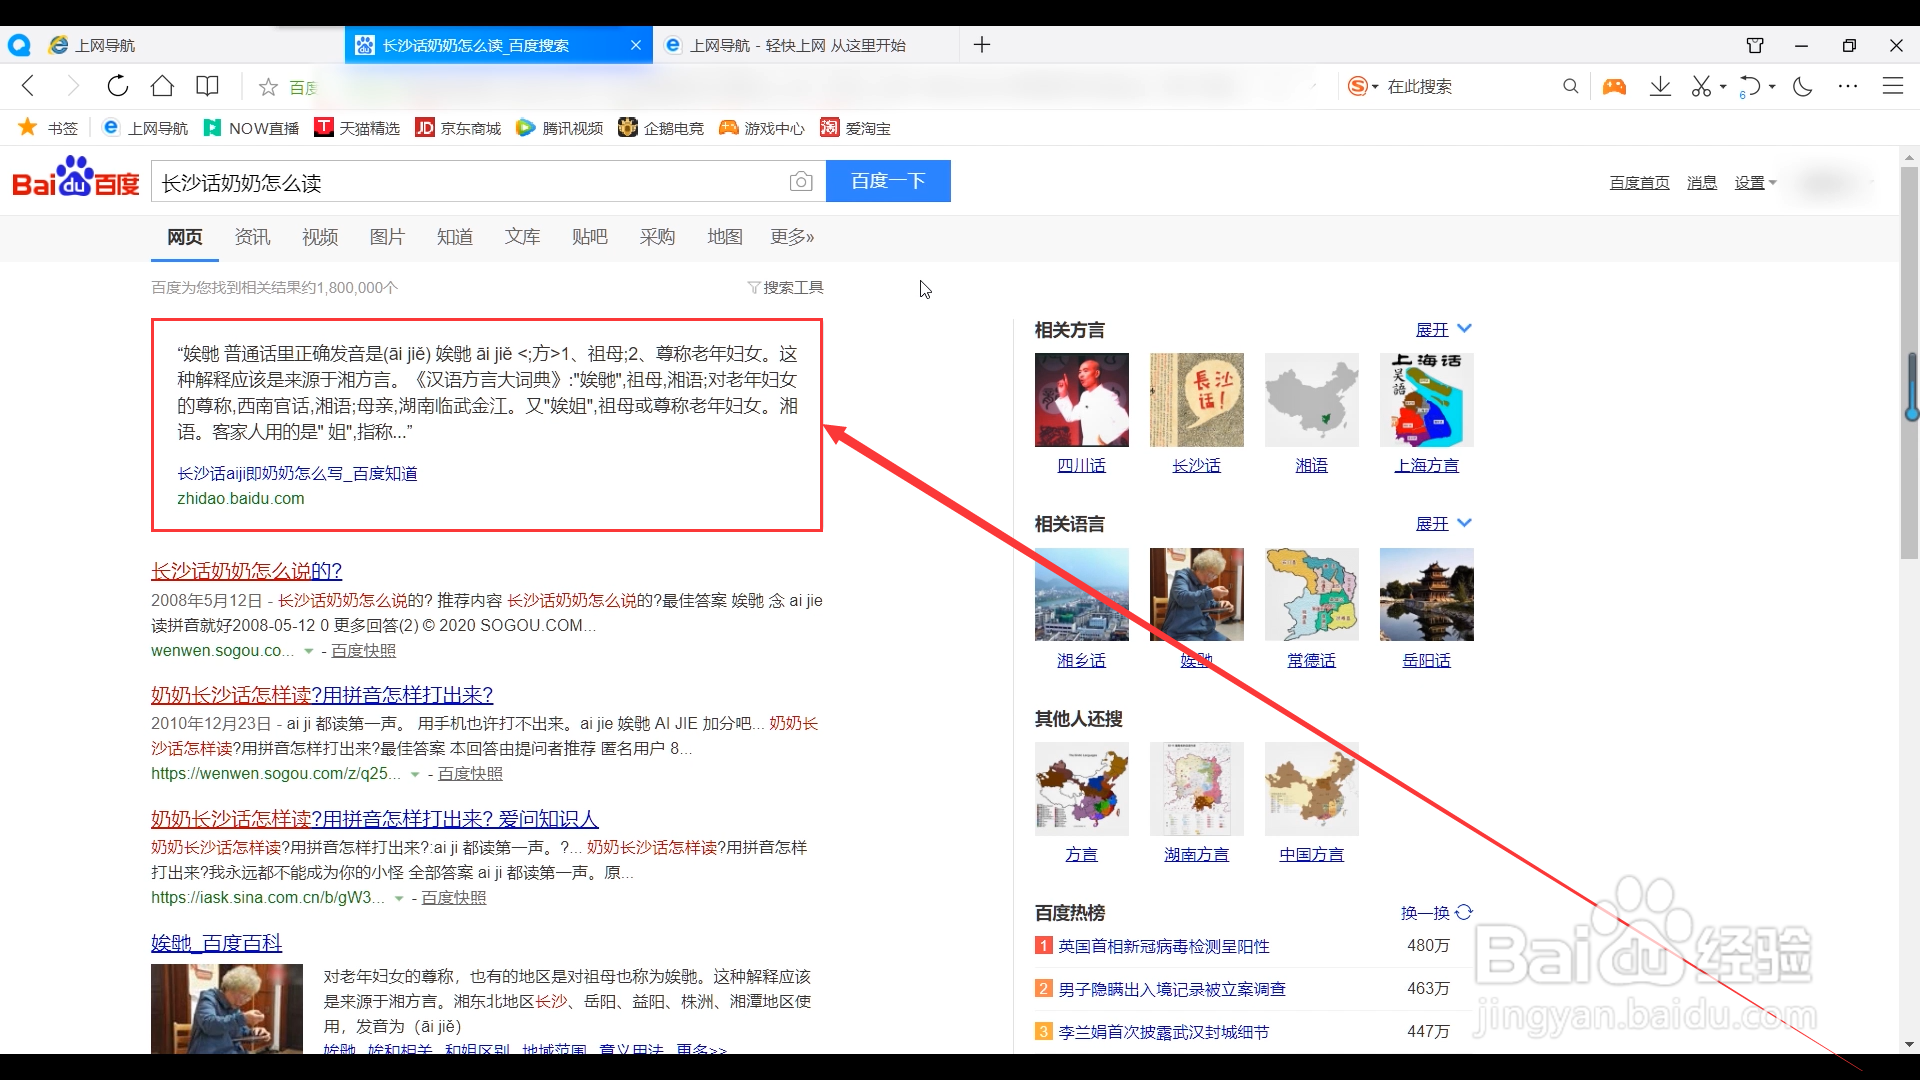Open 长沙话aiji即奶奶怎么写_百度知道 link
This screenshot has height=1080, width=1920.
(297, 473)
